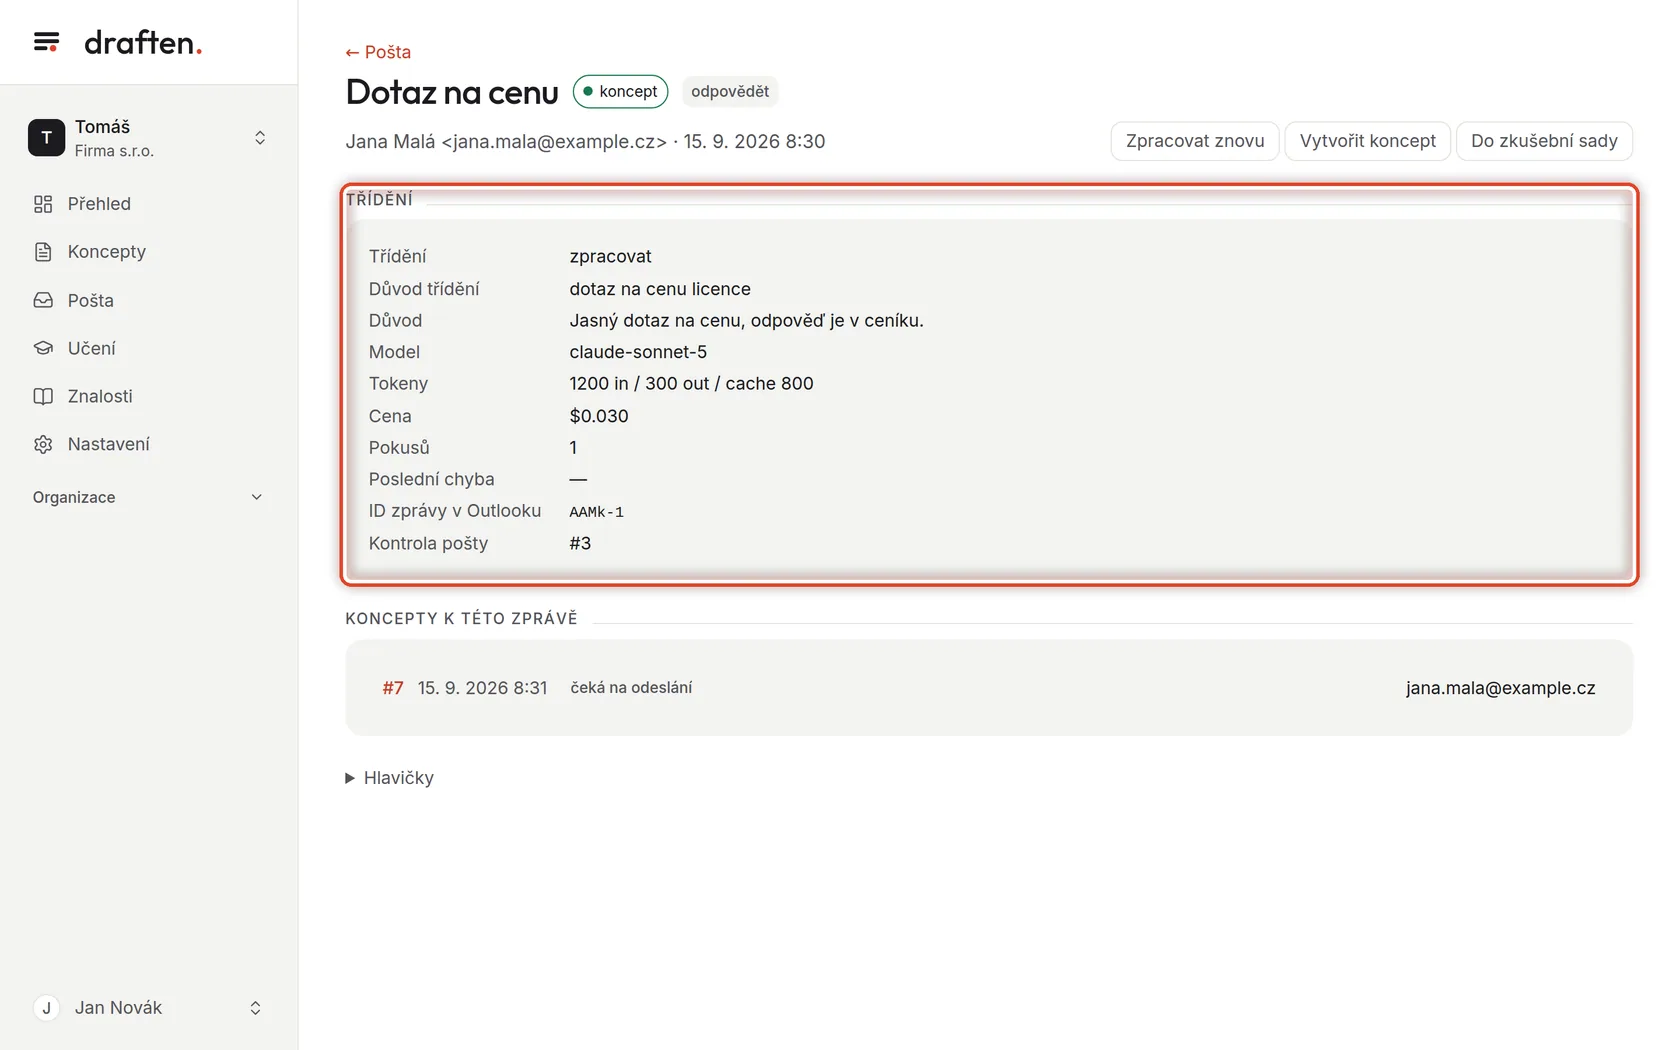Screen dimensions: 1680x1050
Task: Go back via the Pošta link
Action: (378, 52)
